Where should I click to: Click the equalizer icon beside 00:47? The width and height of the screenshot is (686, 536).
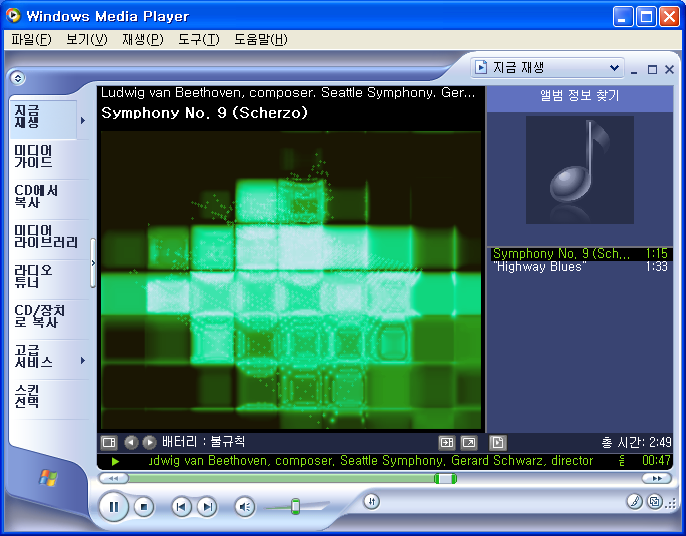pyautogui.click(x=623, y=461)
